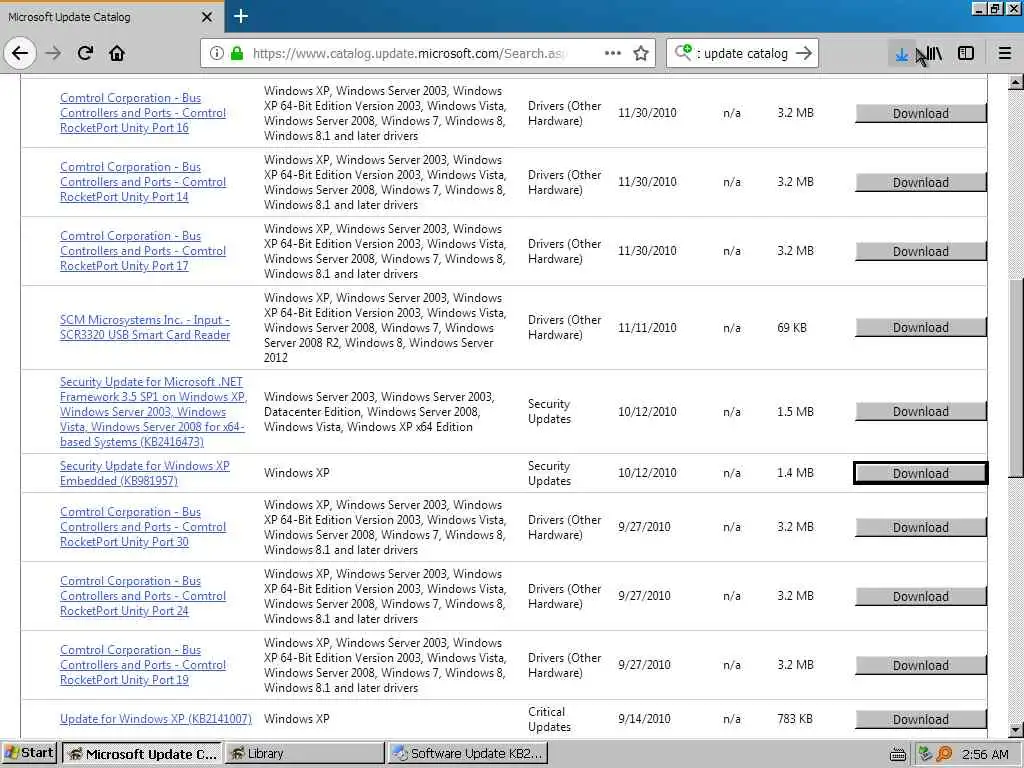Bookmark this page with the star
This screenshot has height=768, width=1024.
tap(641, 53)
